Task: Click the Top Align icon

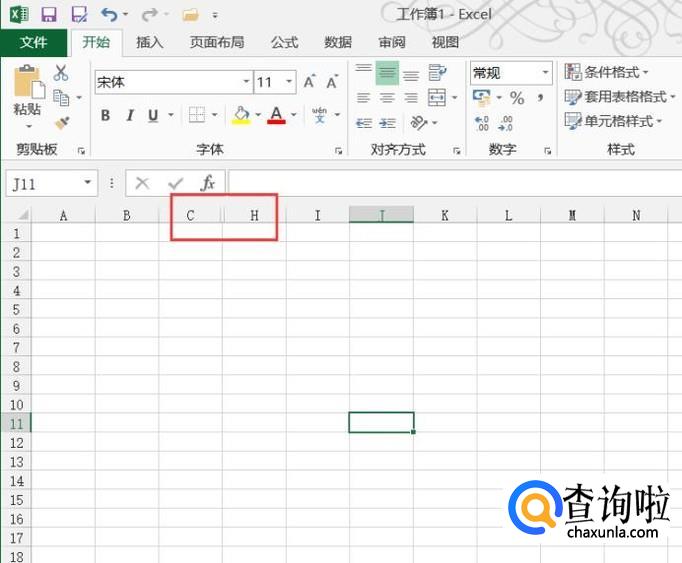Action: click(x=363, y=69)
